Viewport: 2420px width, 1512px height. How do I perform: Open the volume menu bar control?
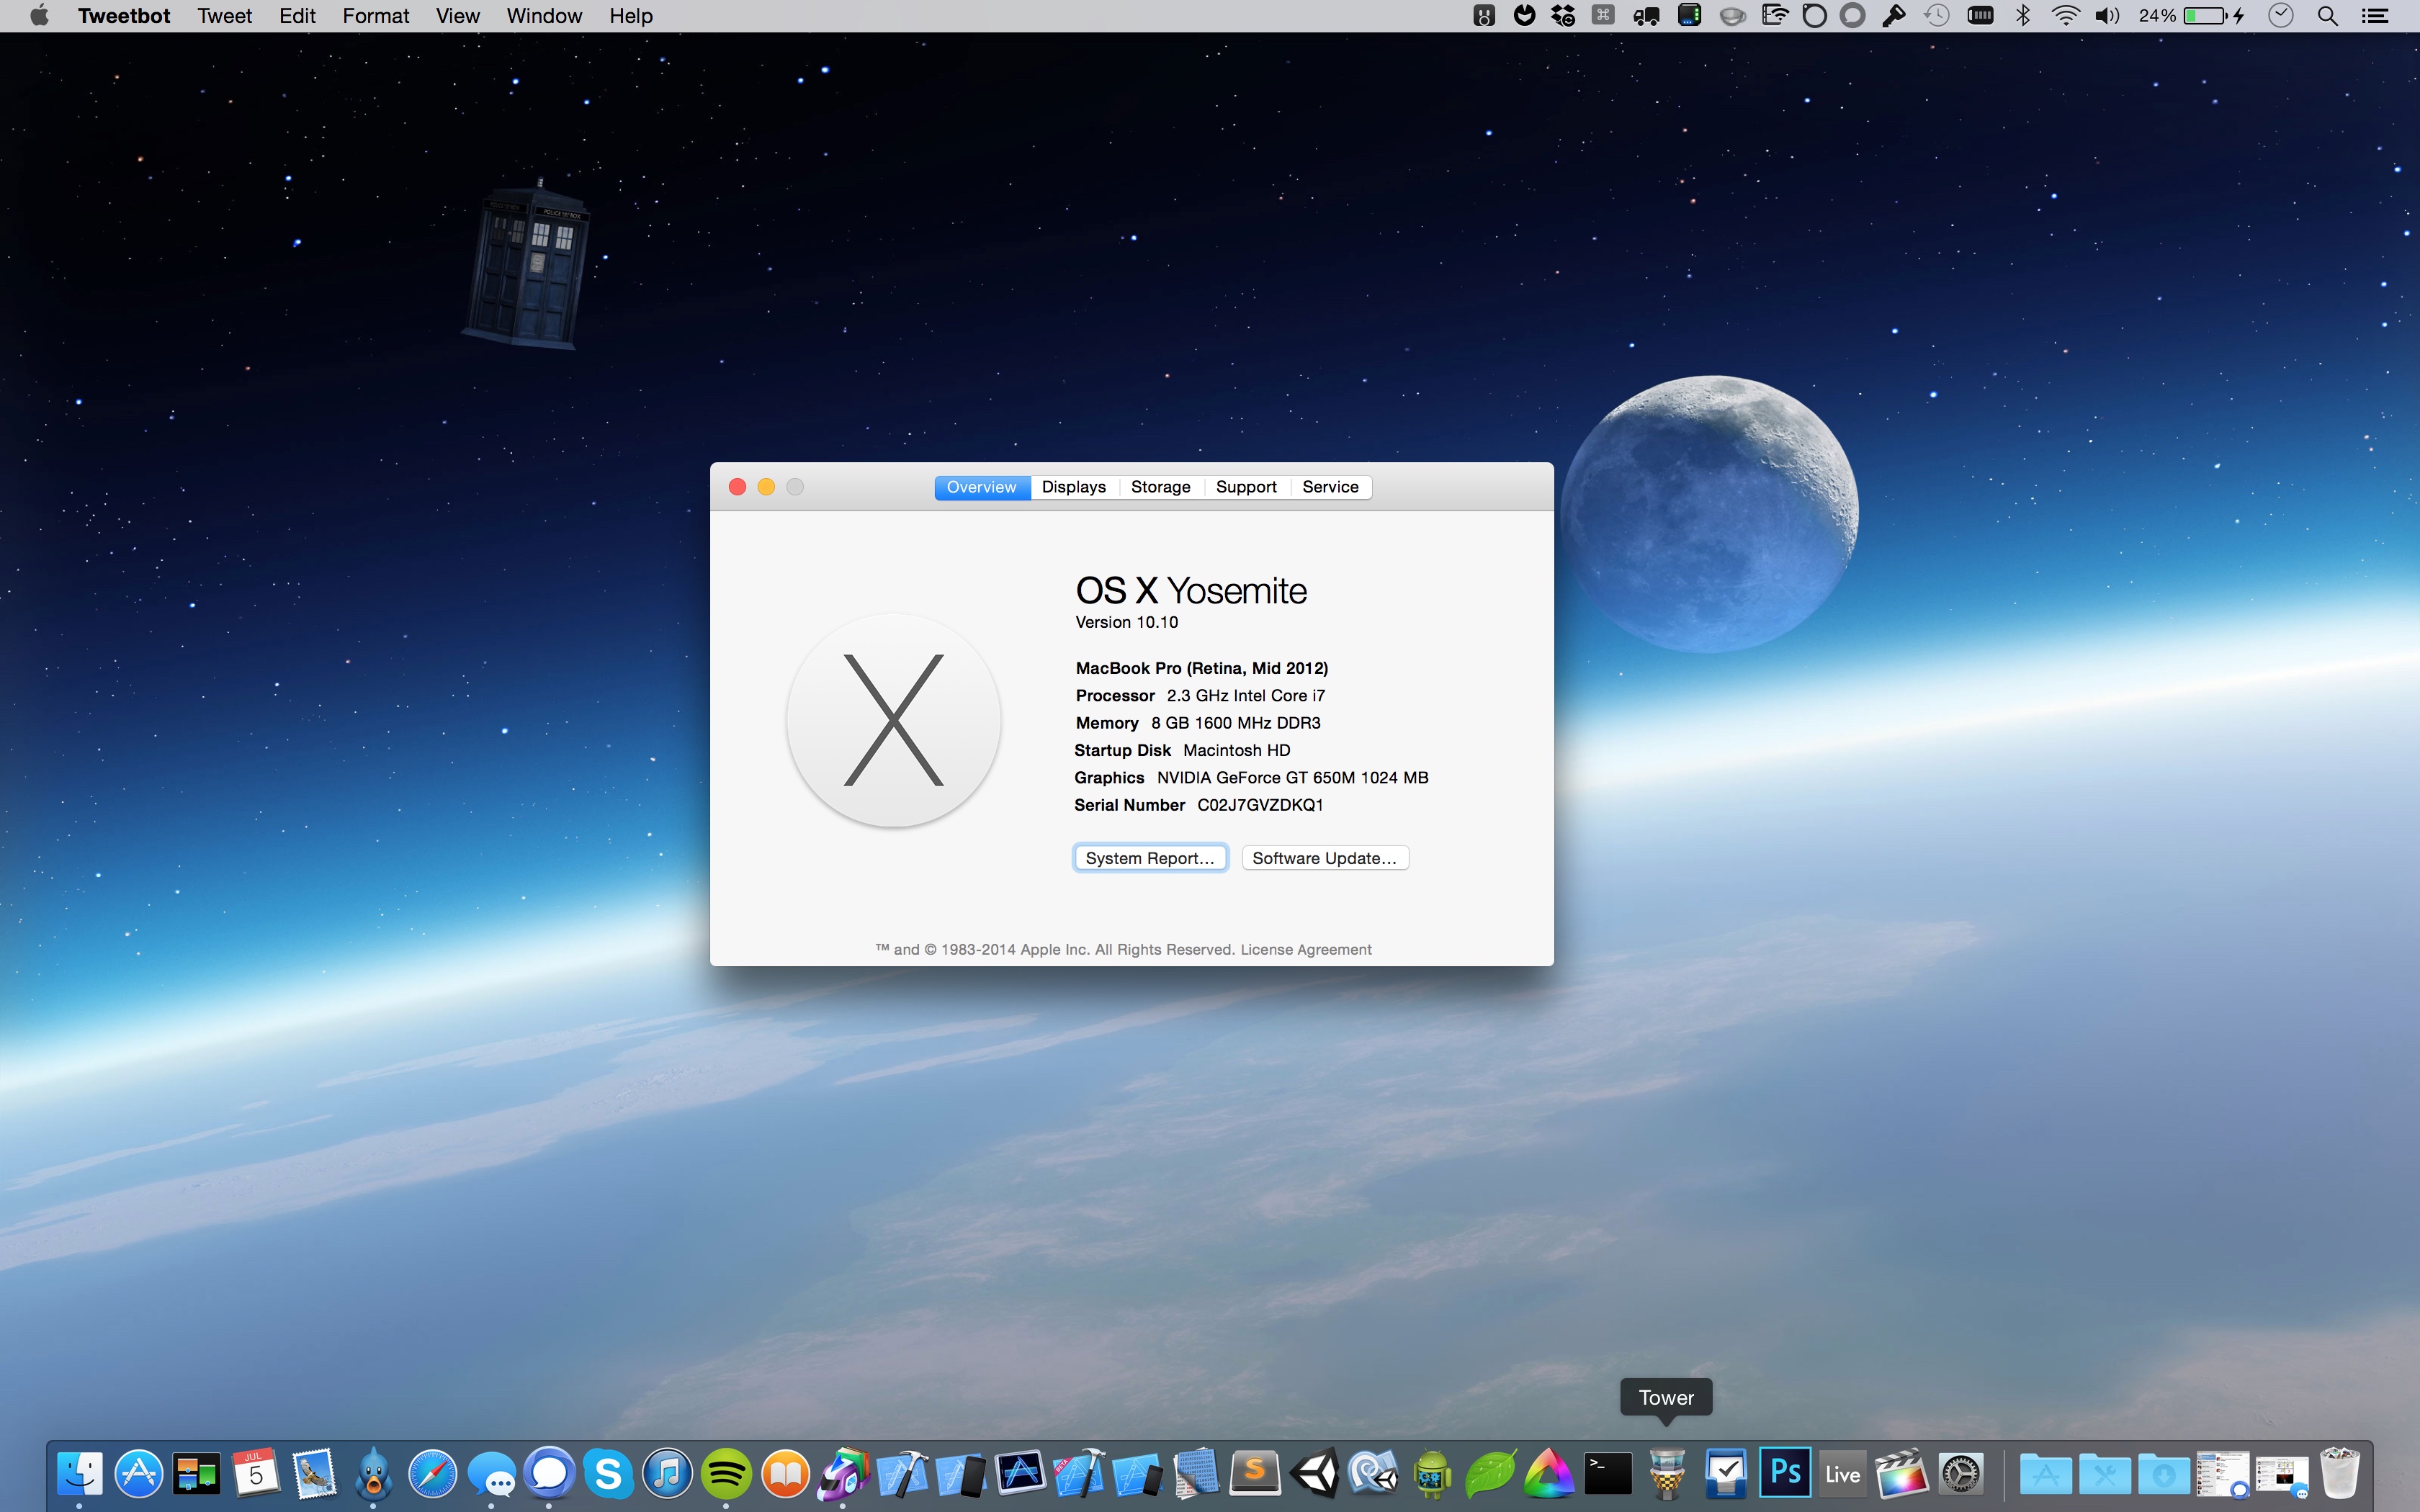2106,16
